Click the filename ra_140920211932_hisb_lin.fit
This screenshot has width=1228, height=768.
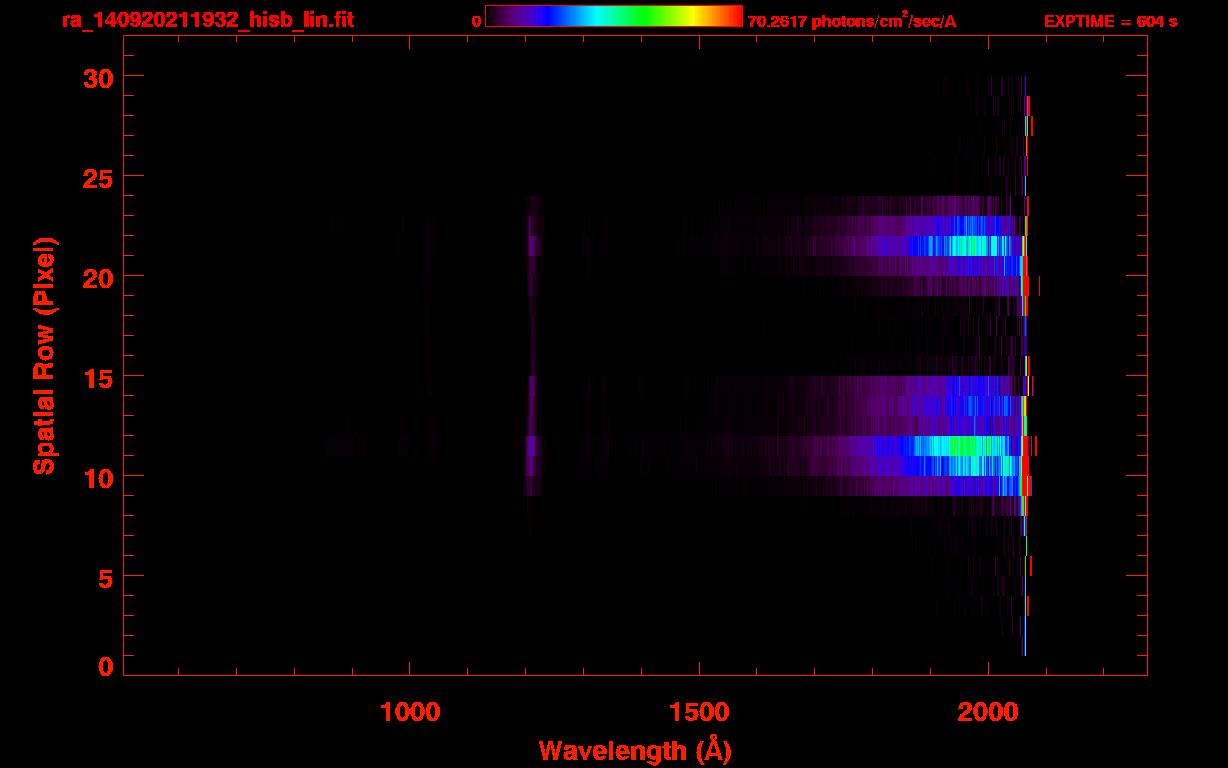[207, 20]
